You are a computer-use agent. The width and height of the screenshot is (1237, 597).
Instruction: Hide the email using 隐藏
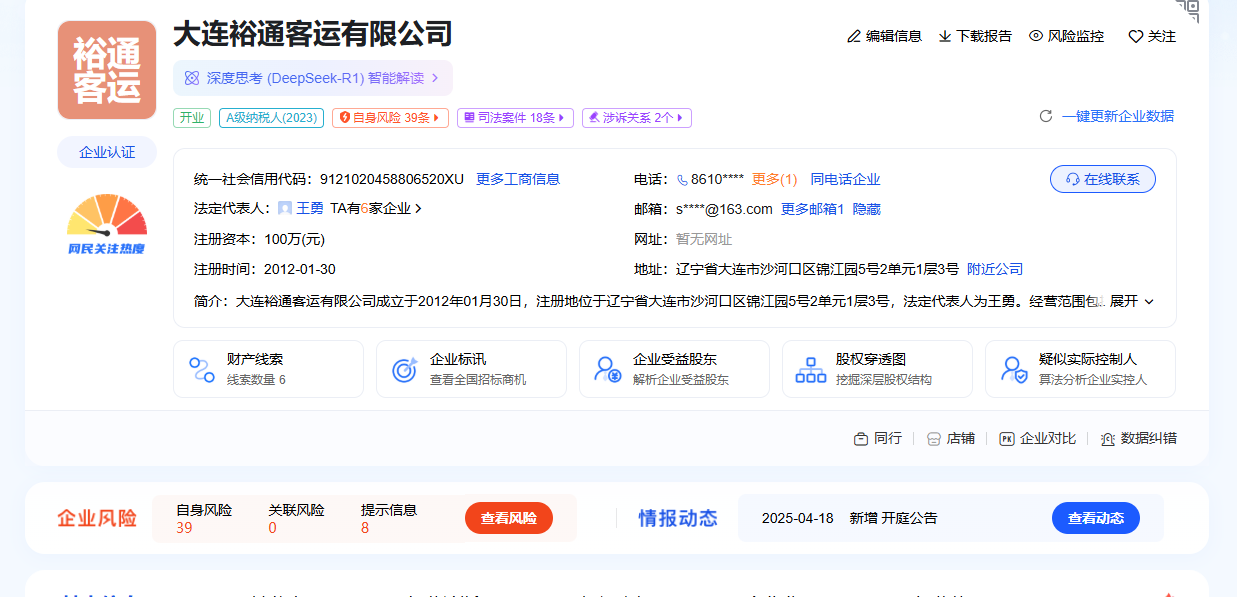click(867, 209)
